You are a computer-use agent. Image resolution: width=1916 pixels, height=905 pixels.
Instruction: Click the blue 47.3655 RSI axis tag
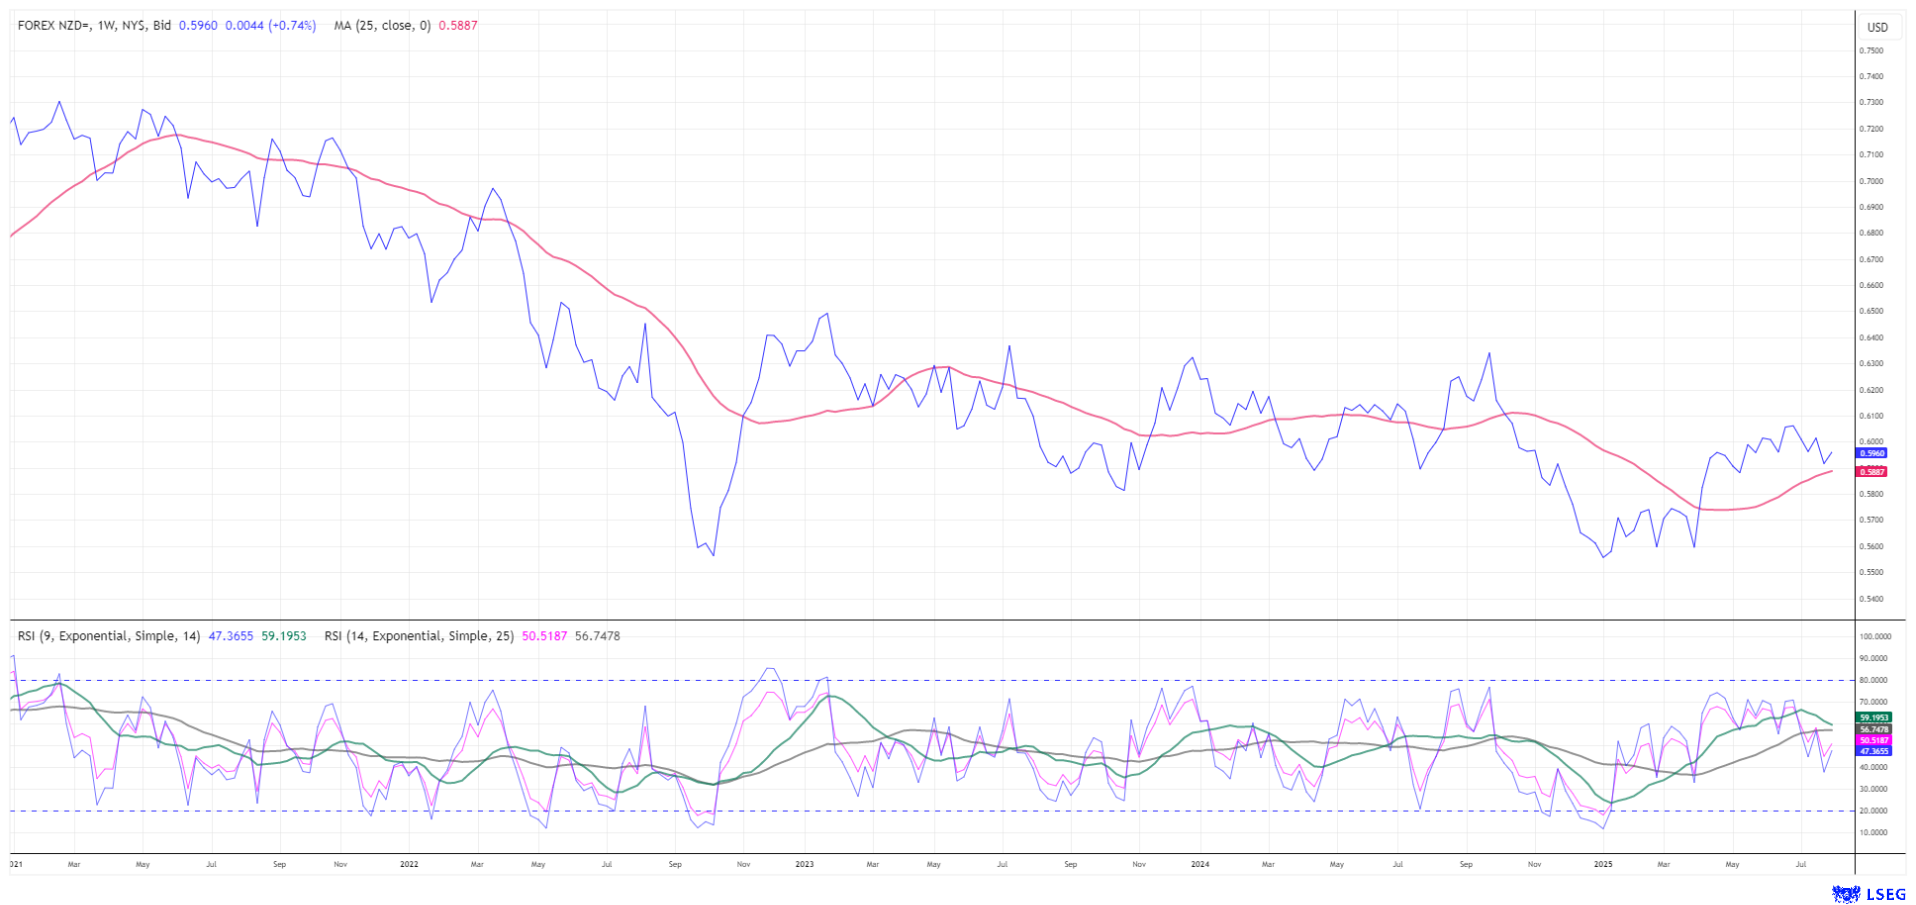[x=1873, y=751]
